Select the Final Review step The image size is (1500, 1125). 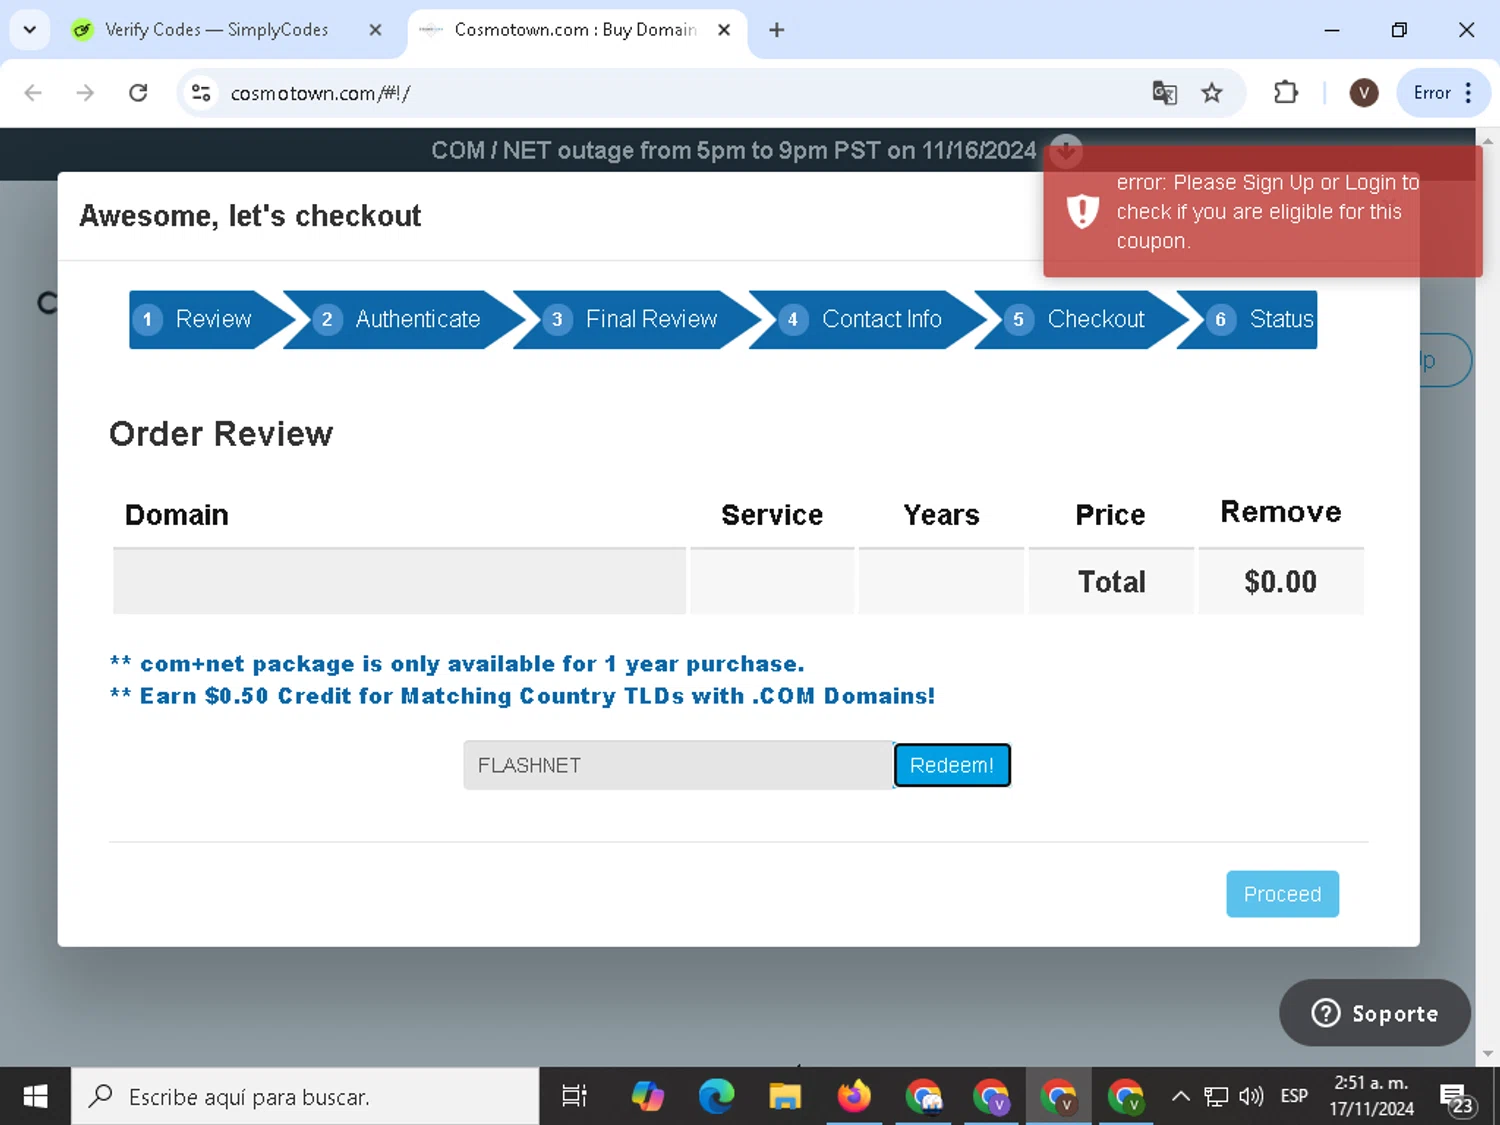(x=636, y=319)
